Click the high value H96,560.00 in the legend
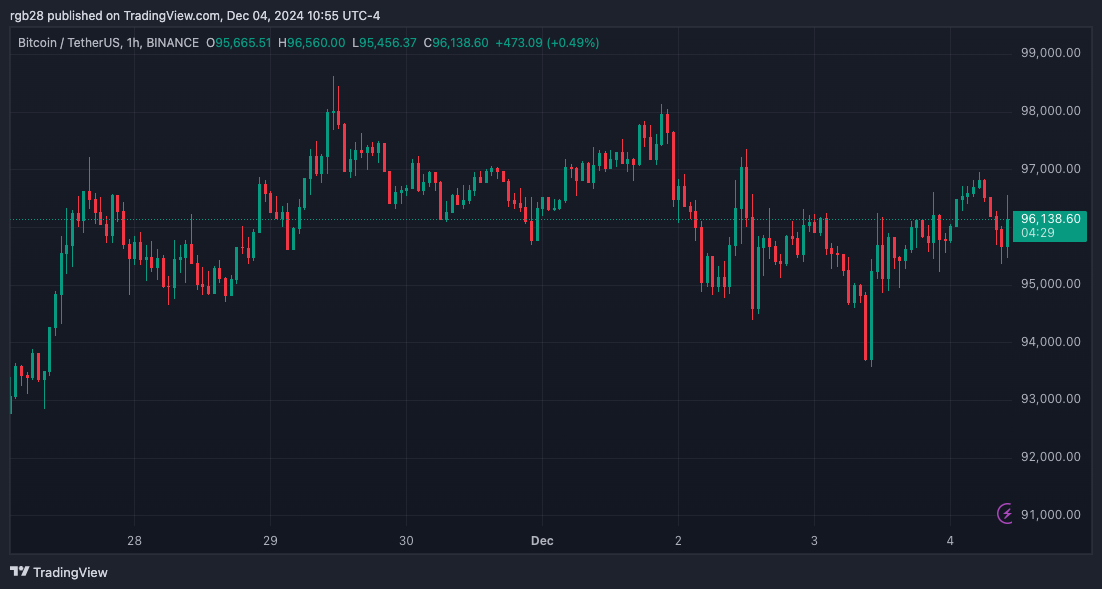 click(311, 43)
